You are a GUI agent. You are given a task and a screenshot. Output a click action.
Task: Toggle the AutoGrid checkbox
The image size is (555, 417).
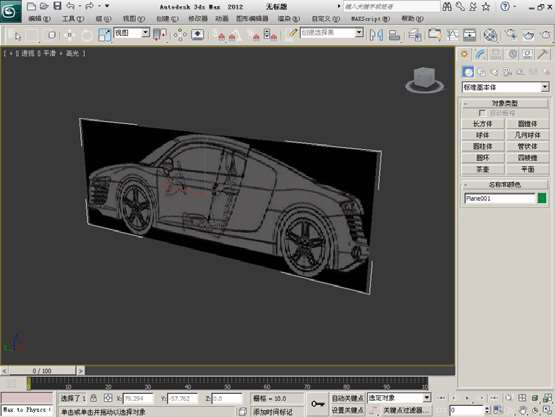pos(481,113)
